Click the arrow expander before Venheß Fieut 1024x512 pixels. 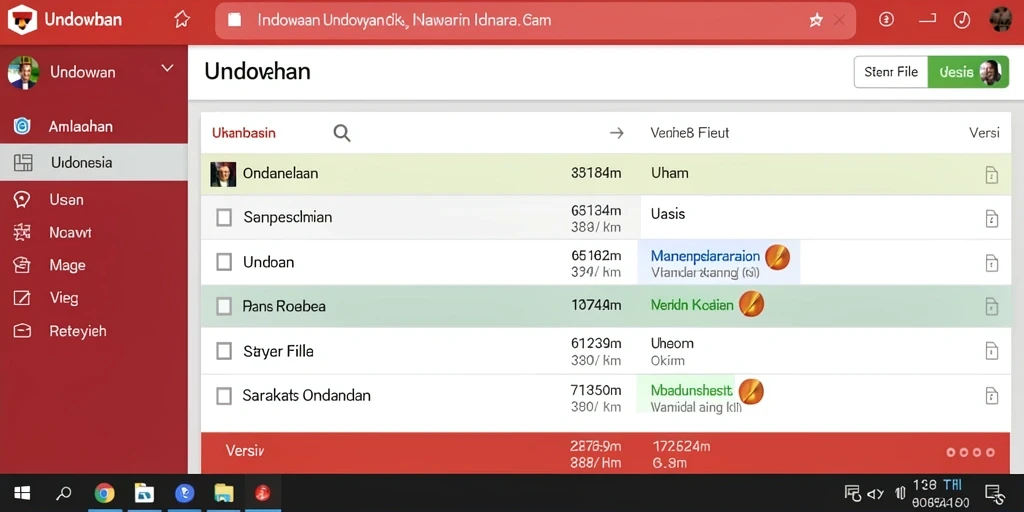click(x=616, y=133)
